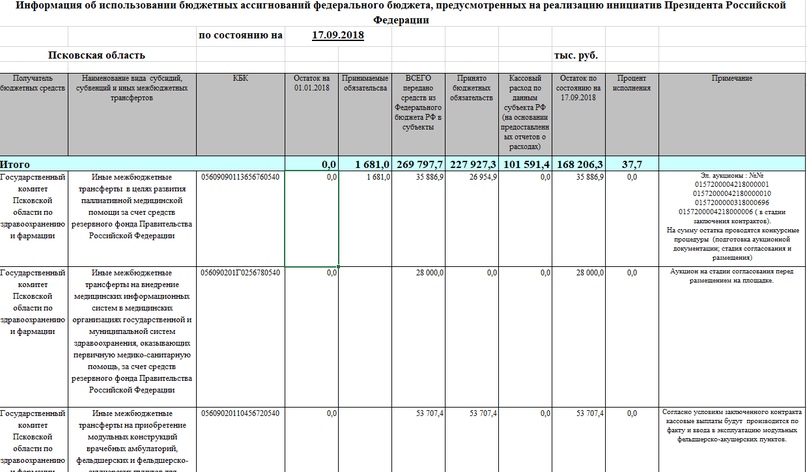Click the total 269 797,7 cell

pyautogui.click(x=418, y=164)
